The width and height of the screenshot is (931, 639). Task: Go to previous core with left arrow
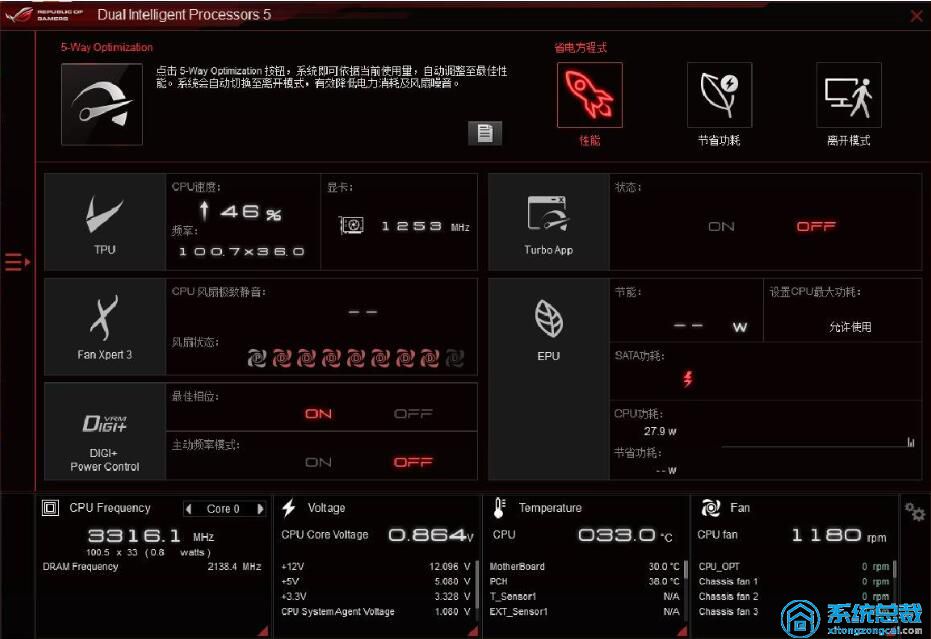point(189,509)
